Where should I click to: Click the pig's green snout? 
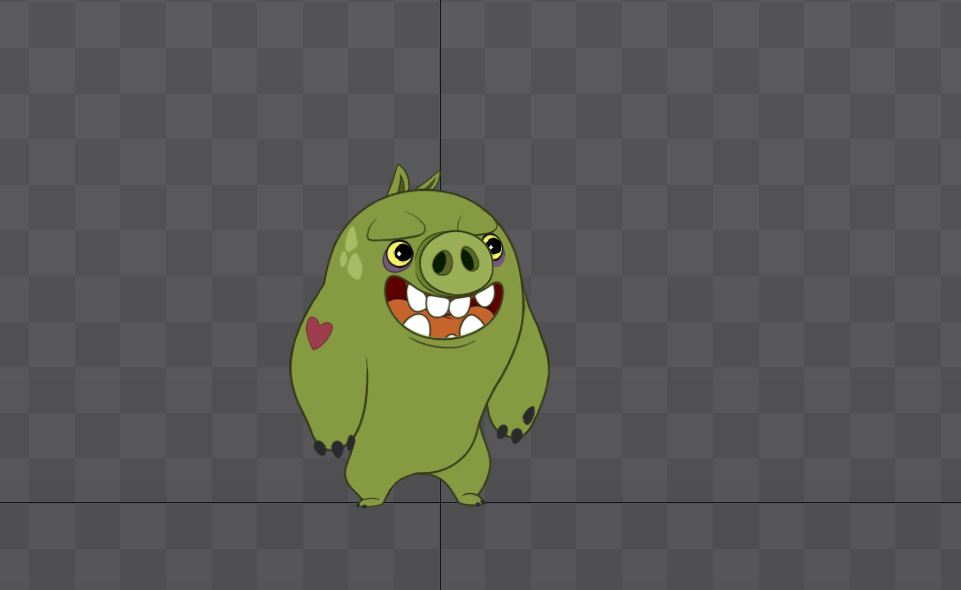coord(455,262)
